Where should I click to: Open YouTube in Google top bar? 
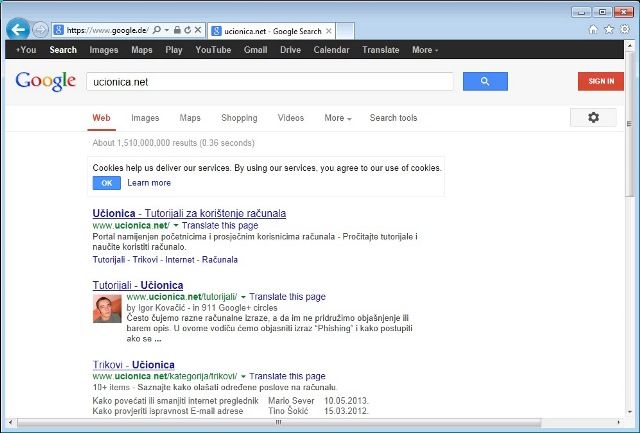tap(213, 50)
